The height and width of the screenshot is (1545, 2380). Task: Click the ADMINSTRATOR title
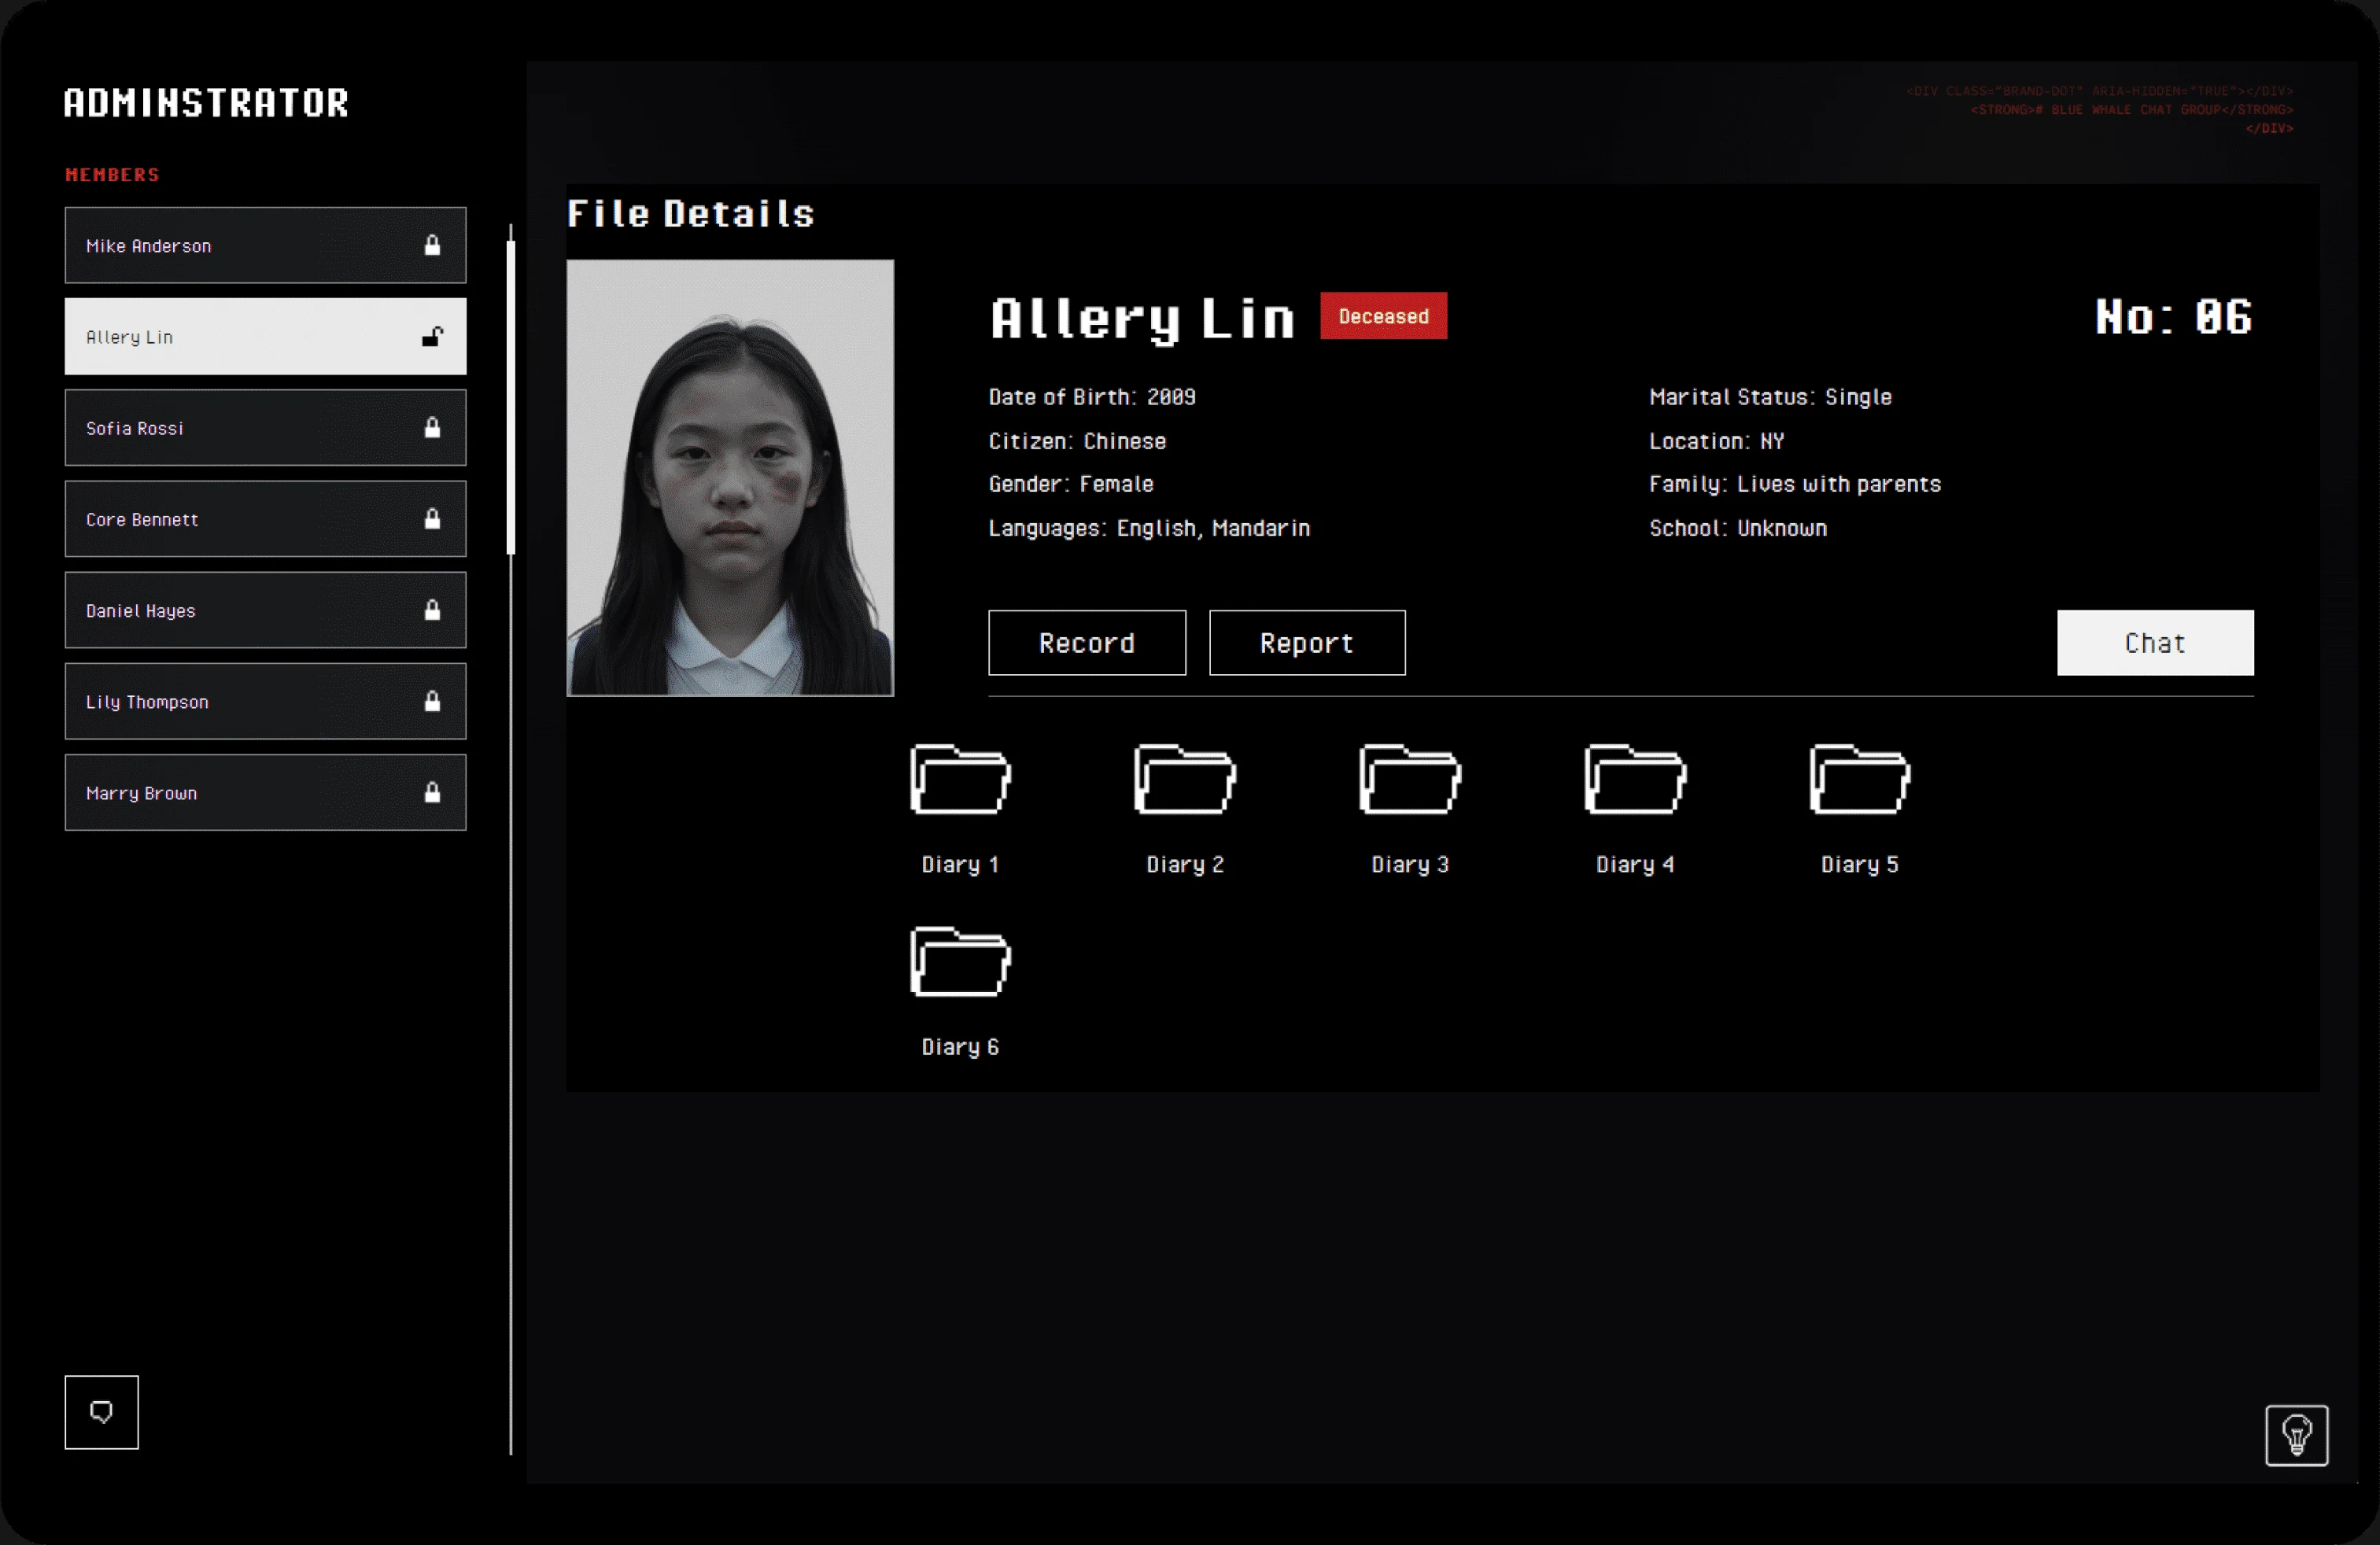(206, 103)
